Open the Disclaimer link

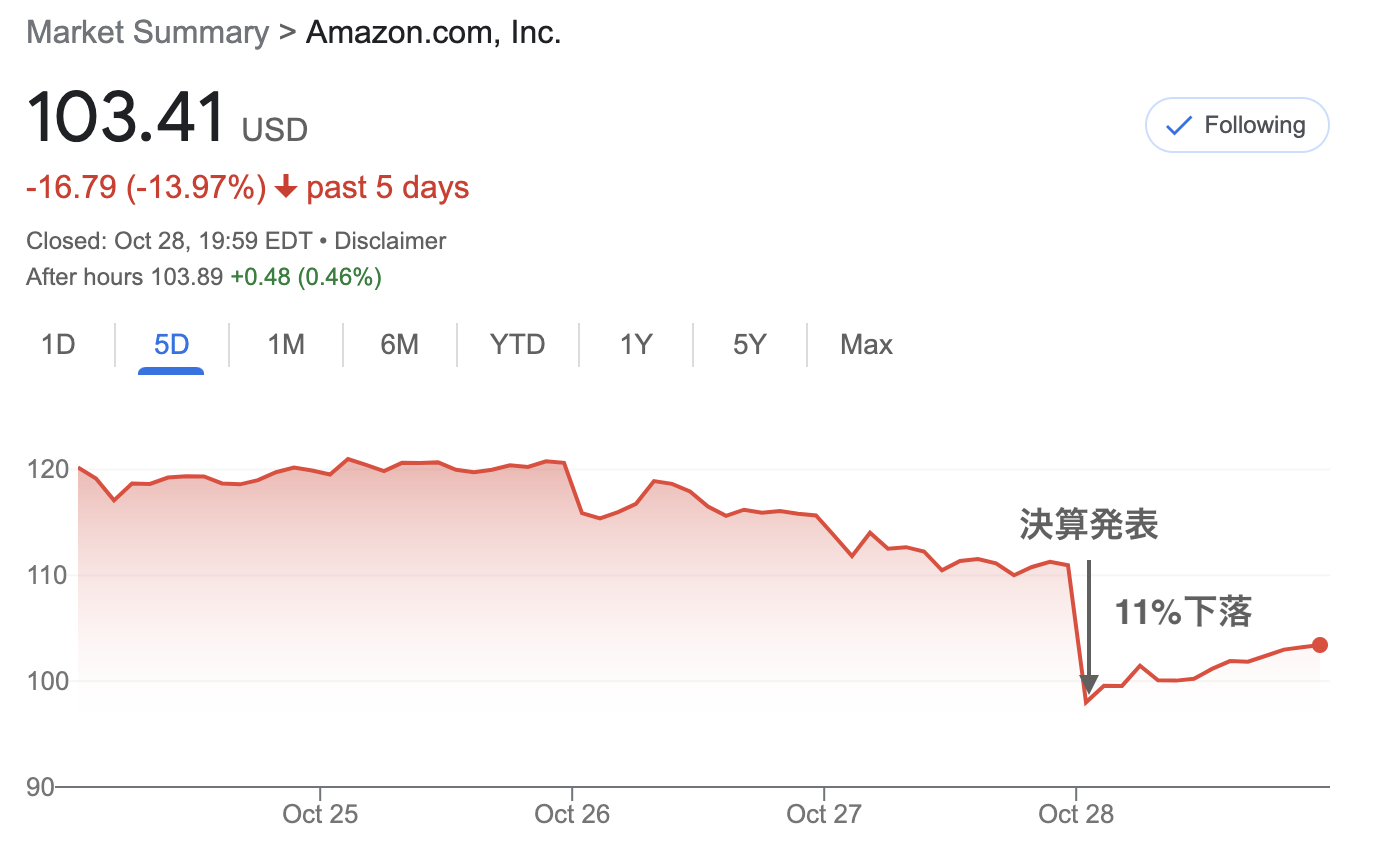(390, 241)
